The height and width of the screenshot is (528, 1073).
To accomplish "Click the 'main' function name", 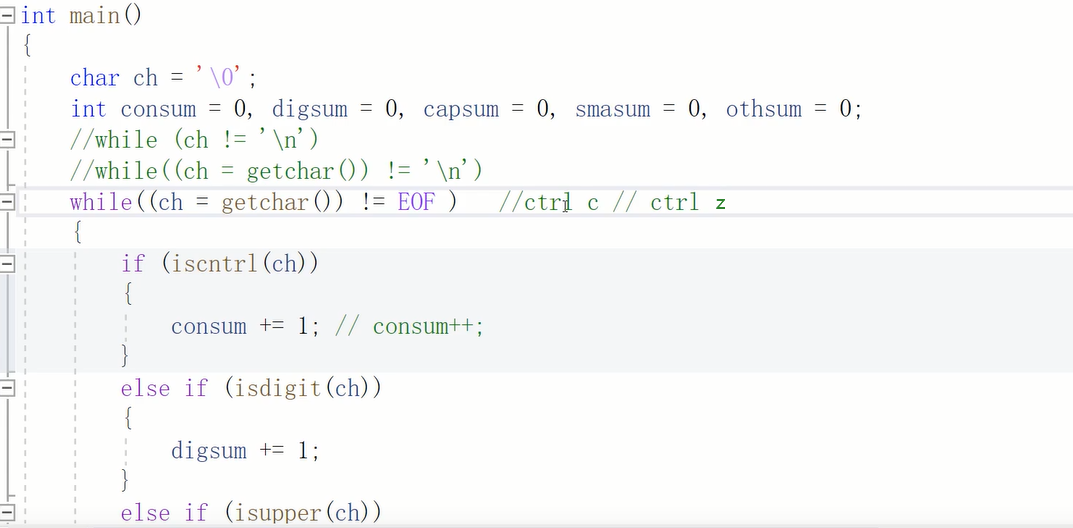I will tap(93, 16).
